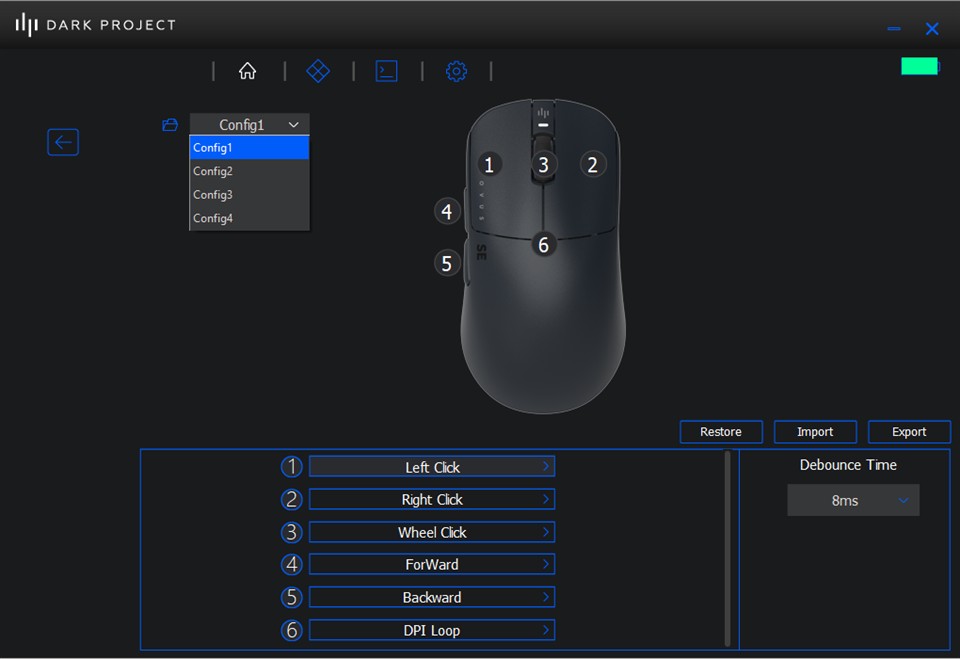Click the profile folder icon beside Config1

point(170,125)
